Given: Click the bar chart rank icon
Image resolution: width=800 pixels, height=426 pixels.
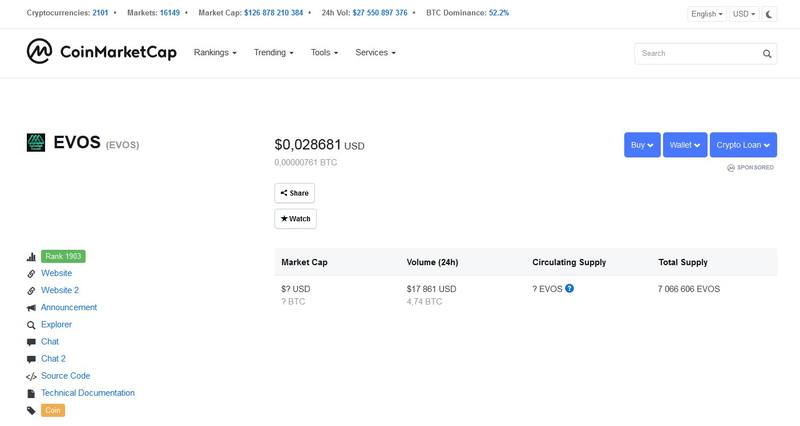Looking at the screenshot, I should 31,257.
